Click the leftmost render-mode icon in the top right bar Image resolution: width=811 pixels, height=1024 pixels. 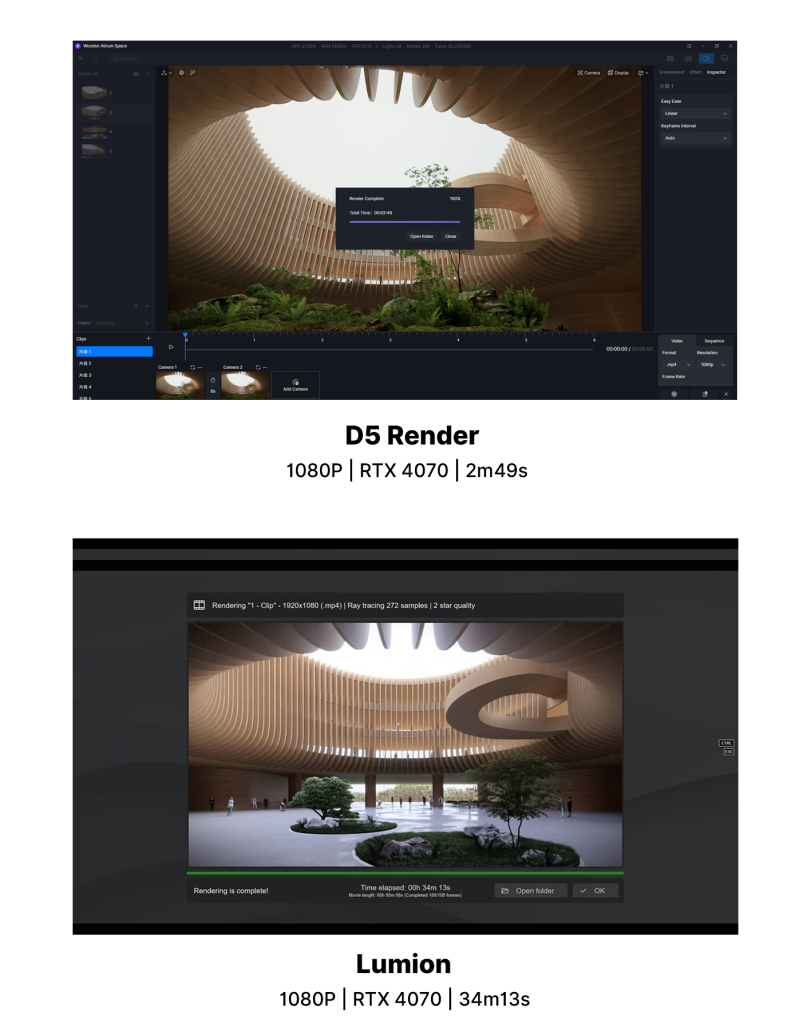(x=670, y=59)
